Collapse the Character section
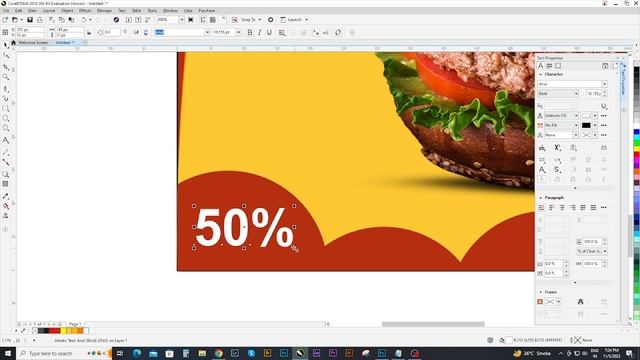 pos(541,74)
